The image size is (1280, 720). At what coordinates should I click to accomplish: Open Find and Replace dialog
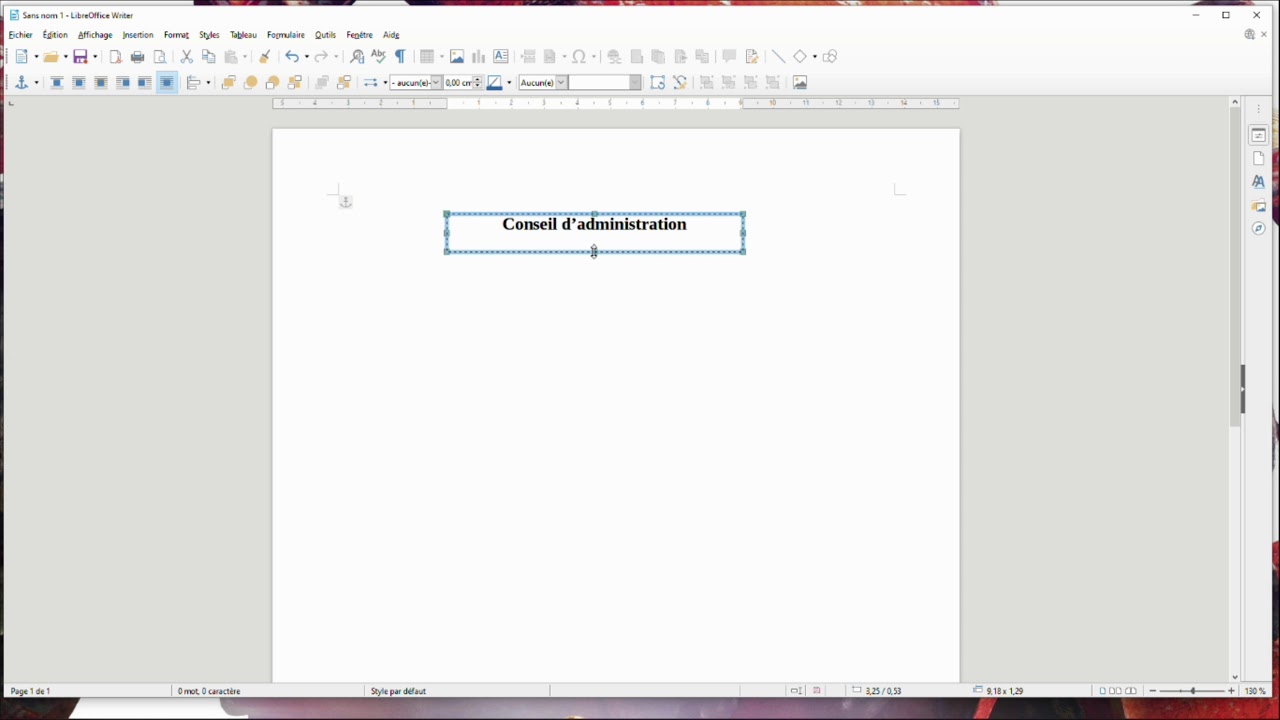tap(357, 57)
